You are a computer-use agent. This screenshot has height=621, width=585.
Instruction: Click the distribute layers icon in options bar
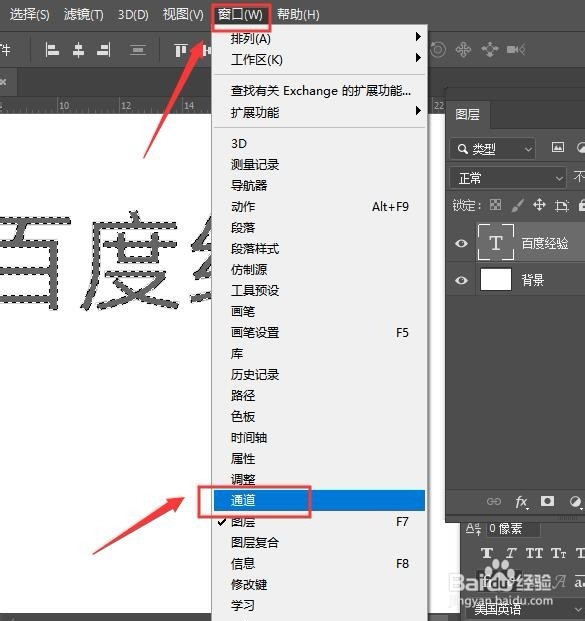138,50
